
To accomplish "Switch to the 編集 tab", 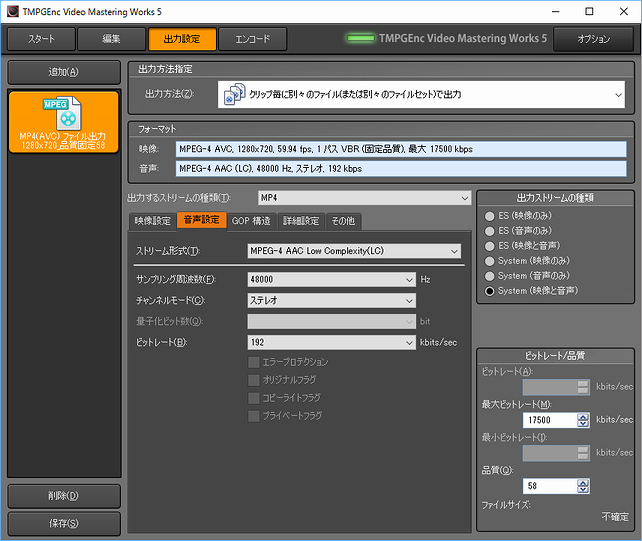I will 111,39.
